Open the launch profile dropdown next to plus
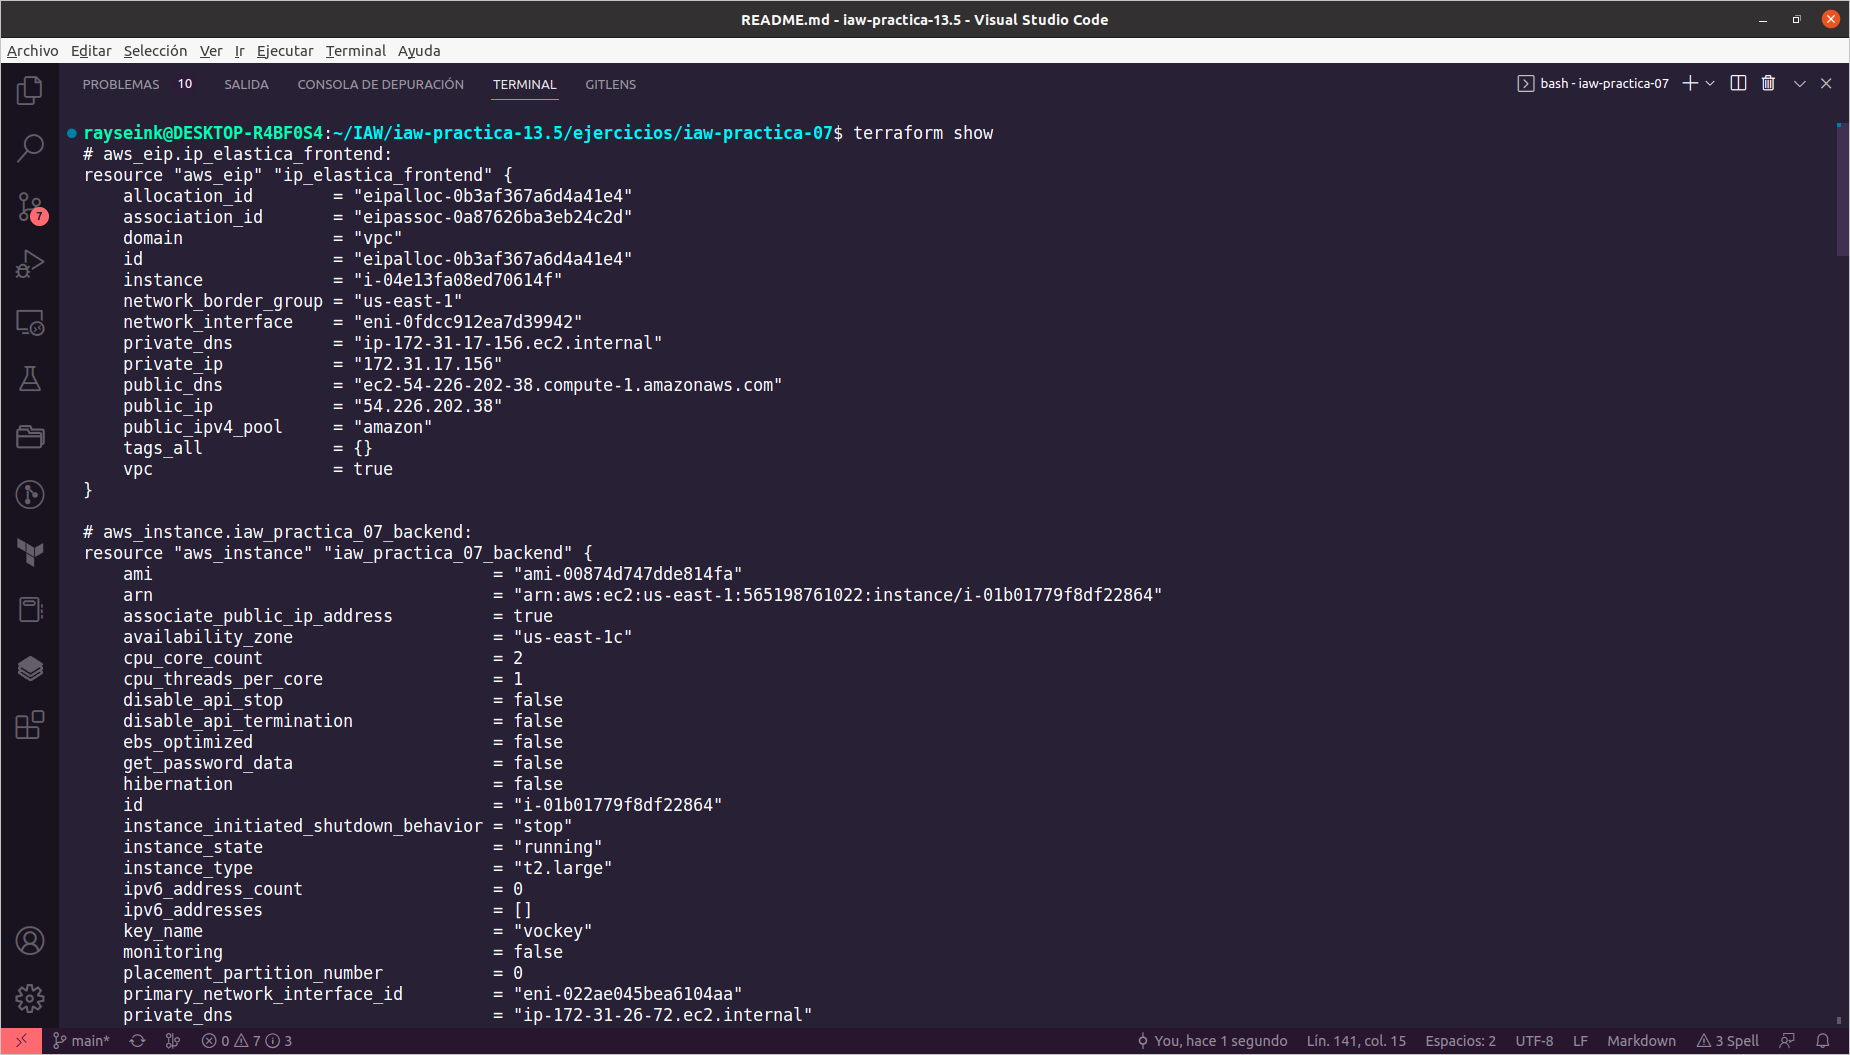 pos(1711,84)
